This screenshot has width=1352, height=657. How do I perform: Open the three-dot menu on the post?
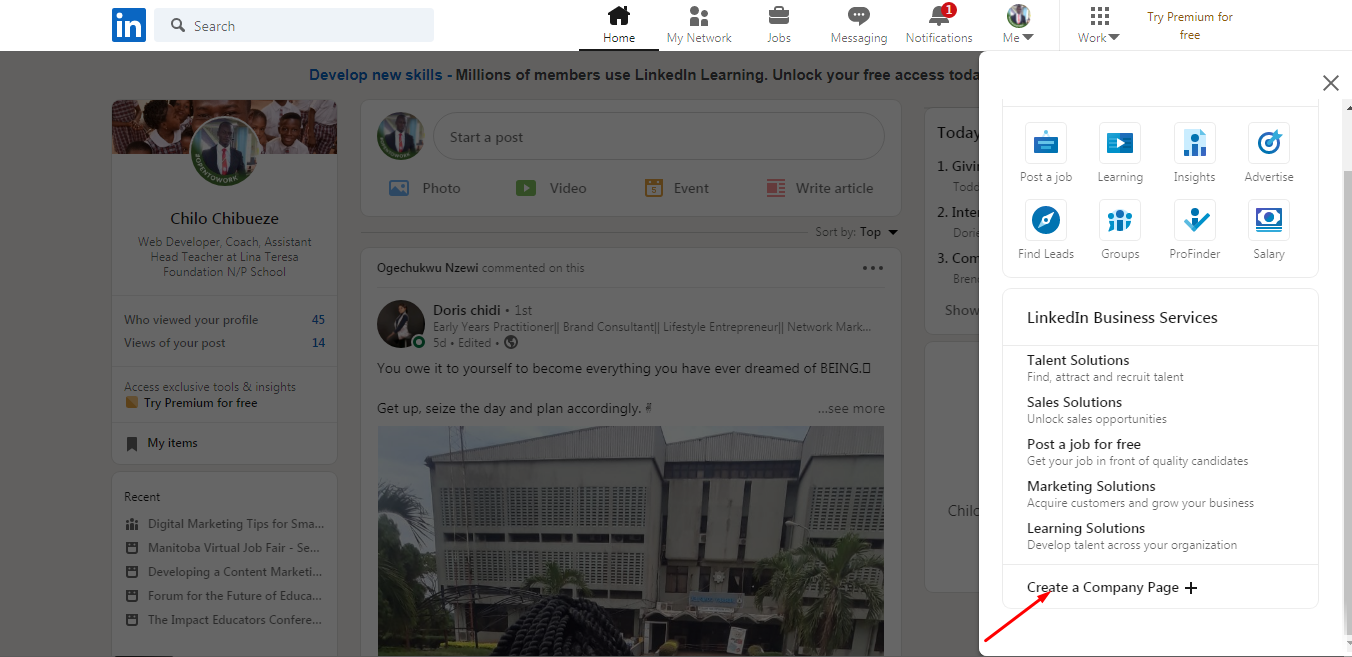873,268
